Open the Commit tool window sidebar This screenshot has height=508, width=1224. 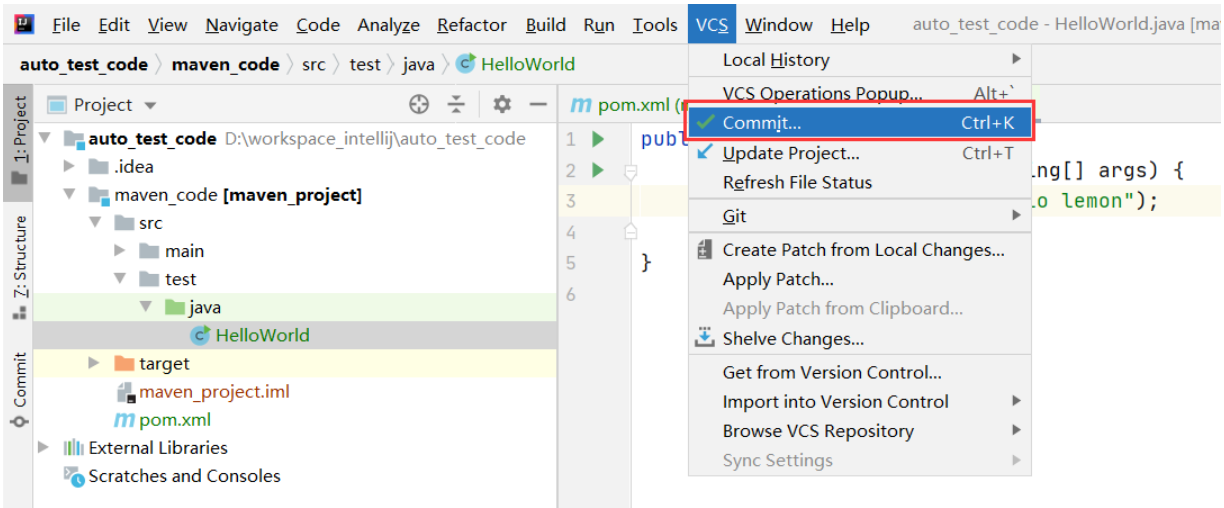[19, 390]
